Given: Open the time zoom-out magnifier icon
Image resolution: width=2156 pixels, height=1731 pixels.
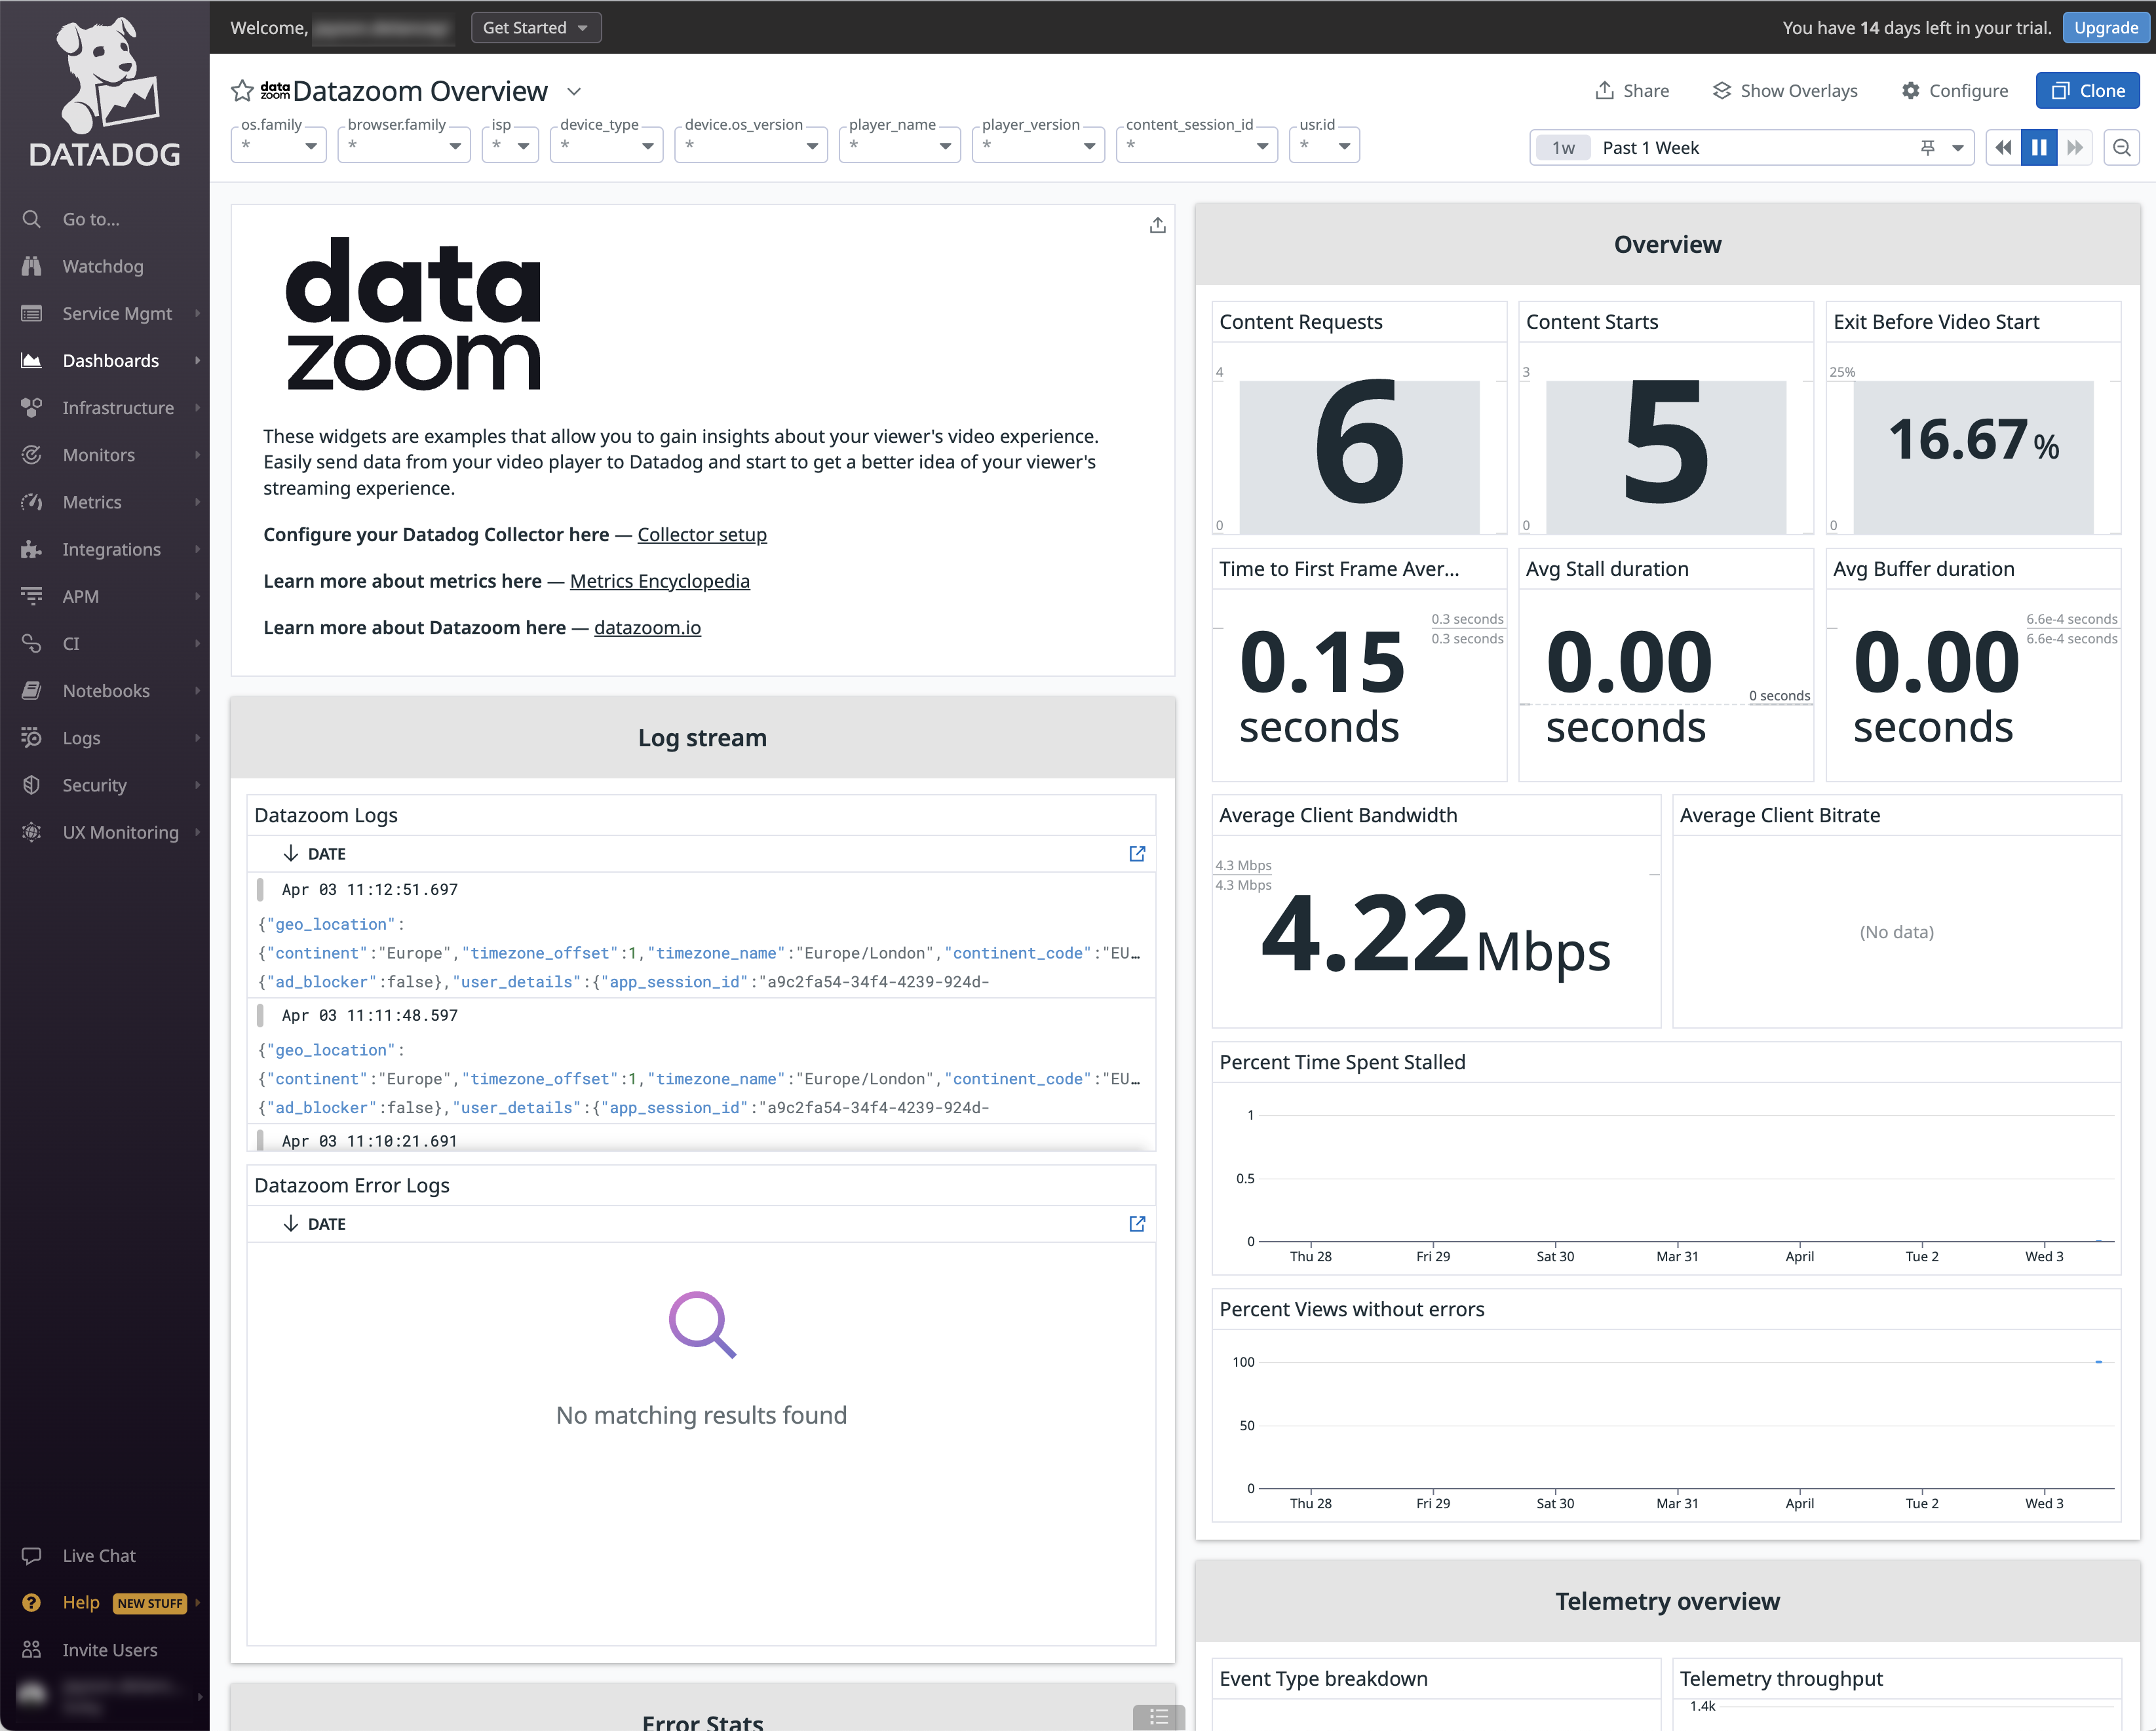Looking at the screenshot, I should (x=2121, y=148).
